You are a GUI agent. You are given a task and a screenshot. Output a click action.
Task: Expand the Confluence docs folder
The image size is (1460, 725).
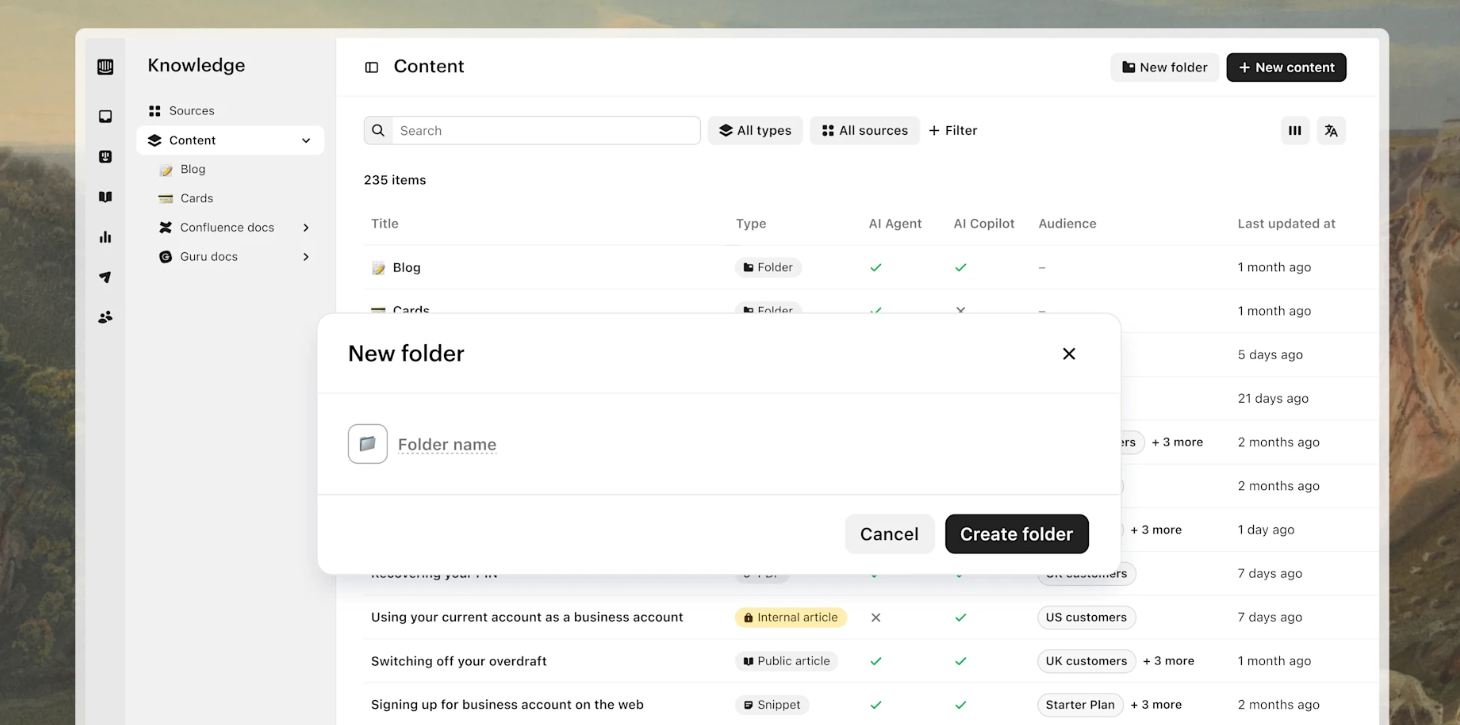(x=306, y=228)
